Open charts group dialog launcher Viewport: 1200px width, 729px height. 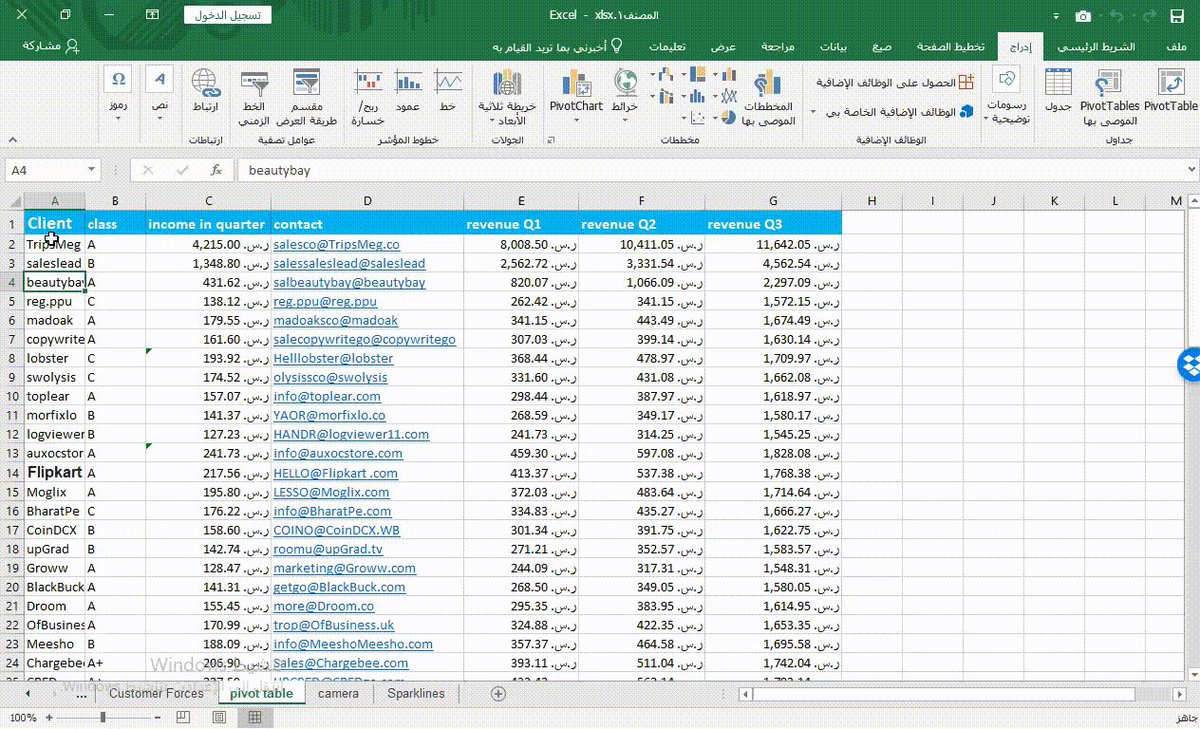point(549,140)
